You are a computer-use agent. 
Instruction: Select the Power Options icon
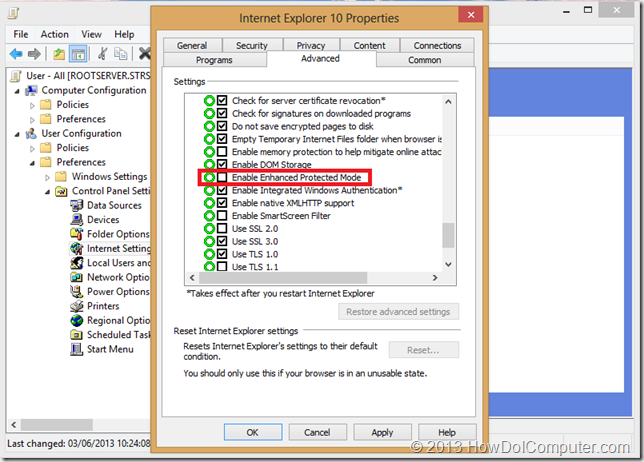coord(77,292)
